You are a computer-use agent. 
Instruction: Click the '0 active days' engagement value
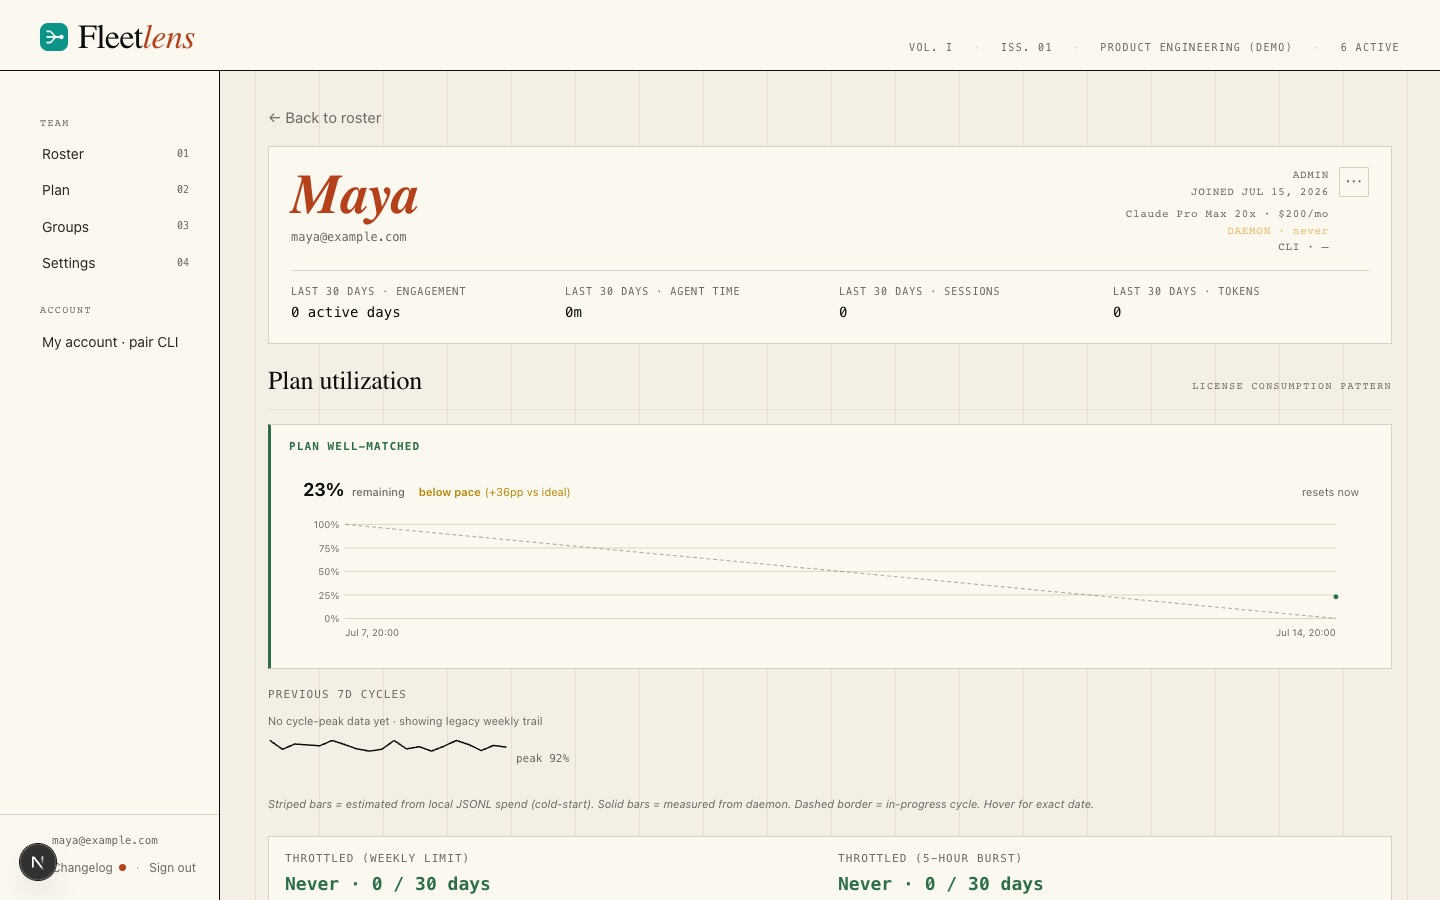[x=346, y=312]
